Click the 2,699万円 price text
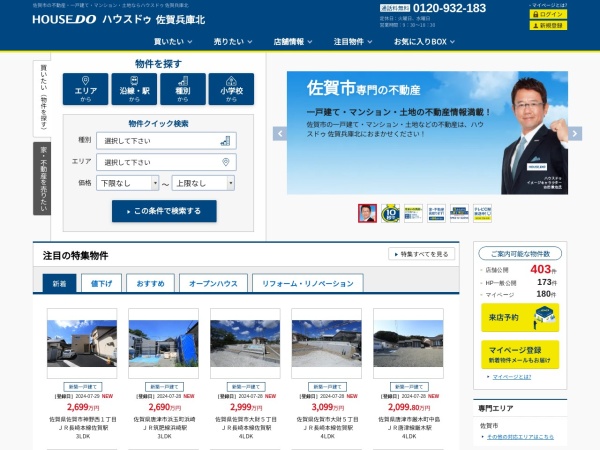The image size is (600, 450). [83, 407]
